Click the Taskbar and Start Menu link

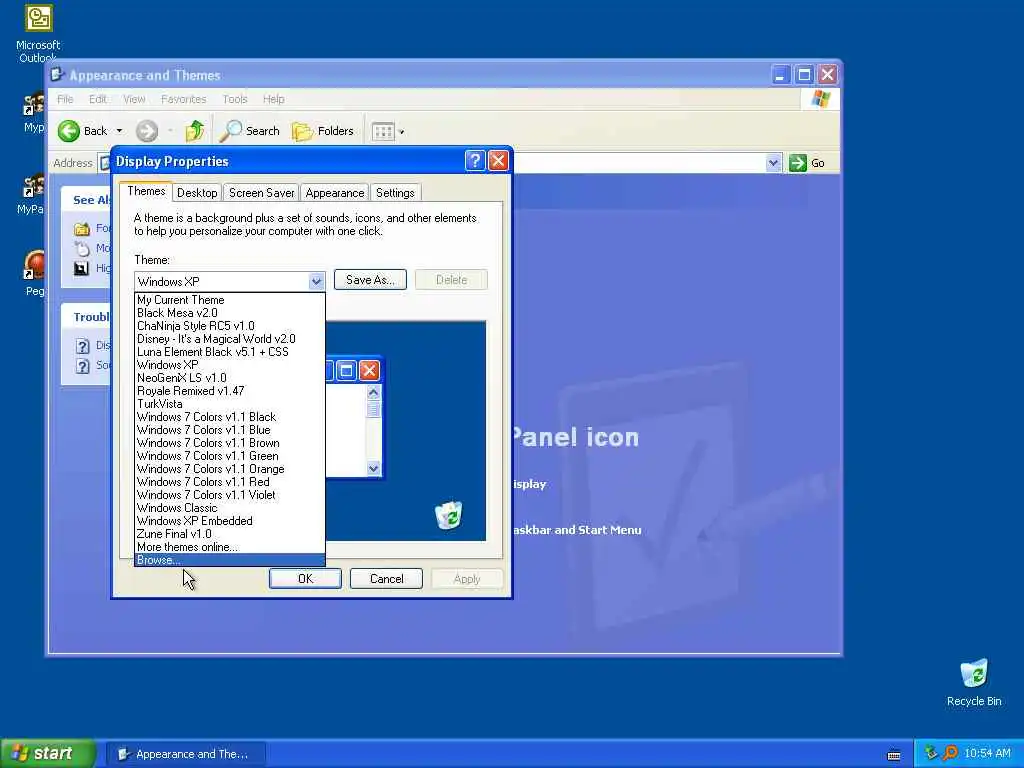click(577, 530)
